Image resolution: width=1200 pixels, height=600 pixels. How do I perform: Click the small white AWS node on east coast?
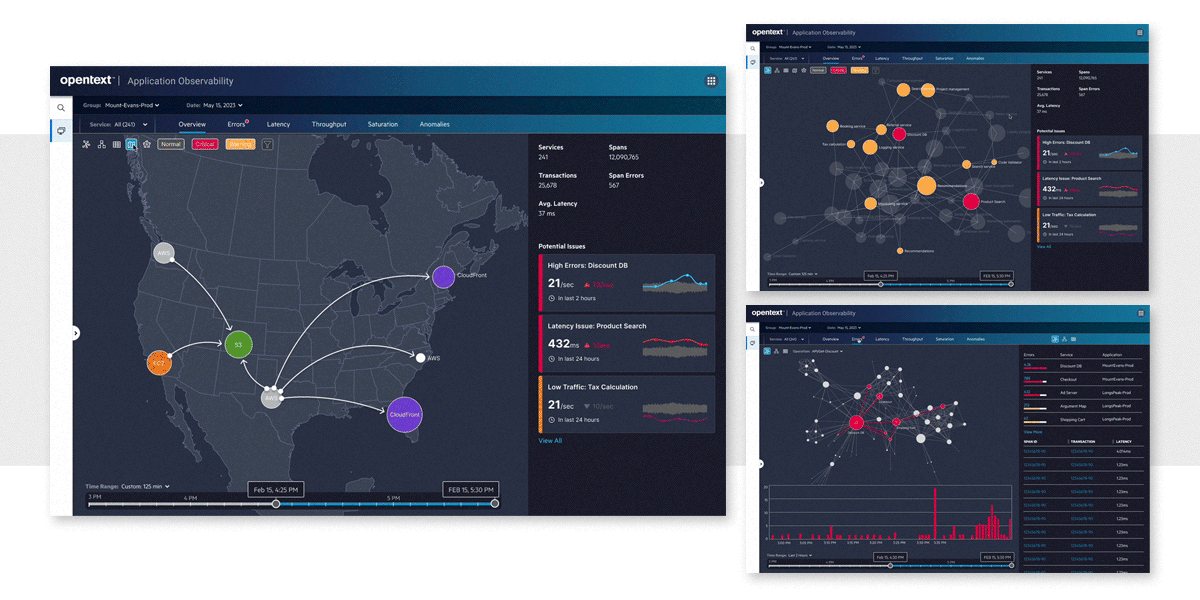(x=420, y=358)
